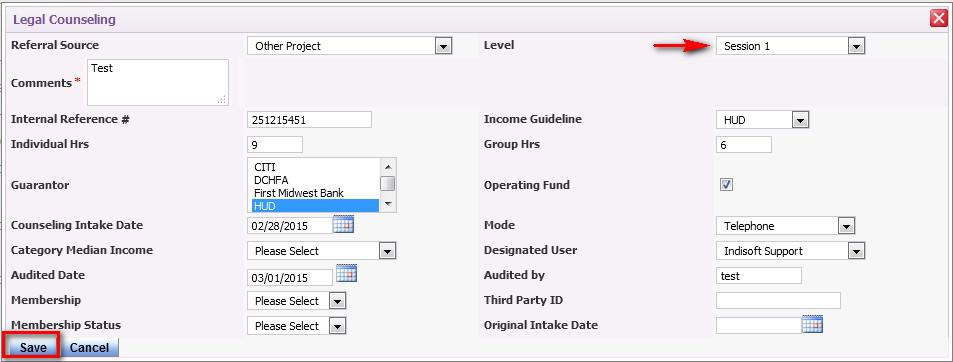The width and height of the screenshot is (953, 362).
Task: Open the Membership Status dropdown
Action: pos(297,326)
